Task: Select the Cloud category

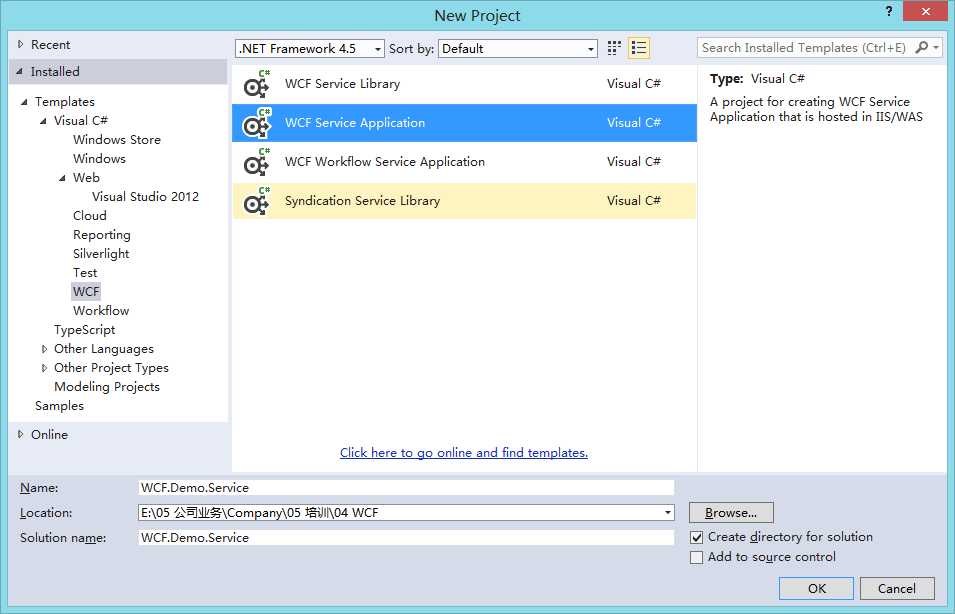Action: coord(90,216)
